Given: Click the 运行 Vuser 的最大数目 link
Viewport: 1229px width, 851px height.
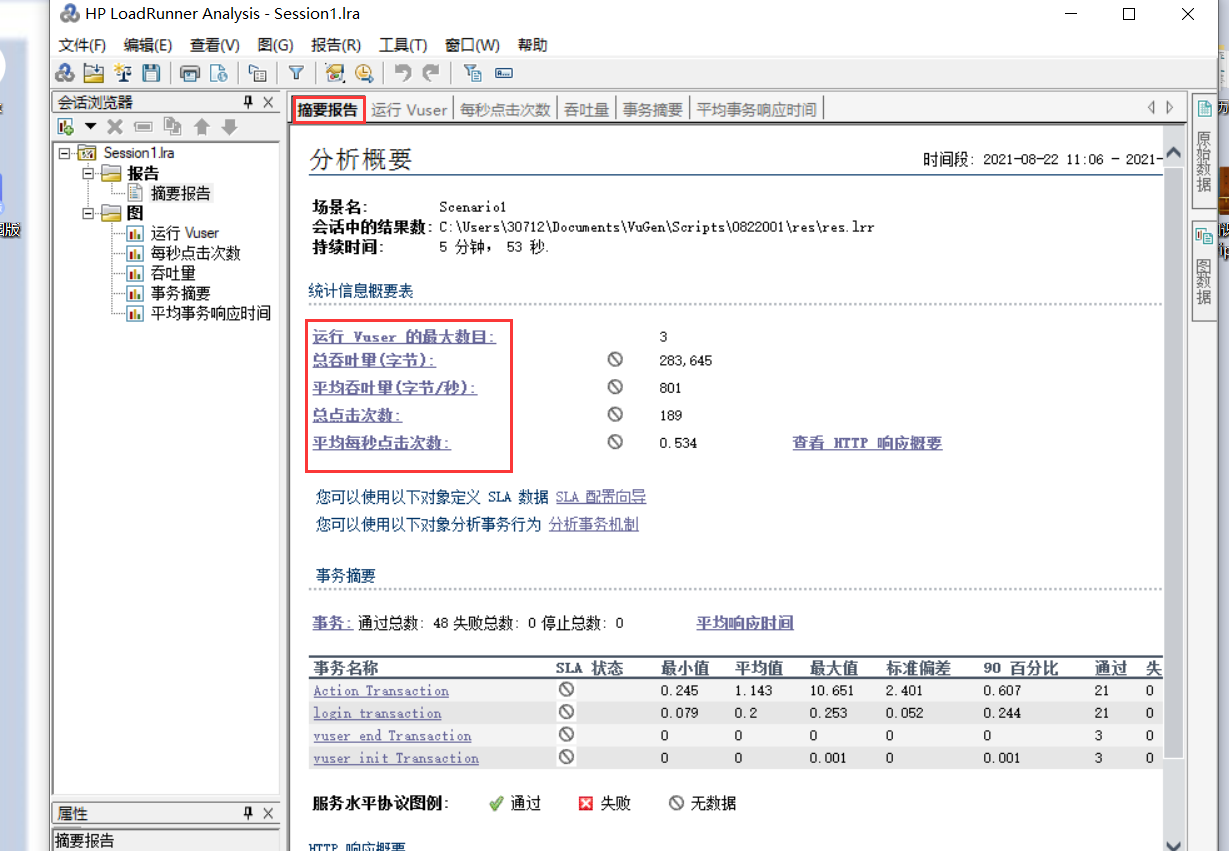Looking at the screenshot, I should coord(404,337).
